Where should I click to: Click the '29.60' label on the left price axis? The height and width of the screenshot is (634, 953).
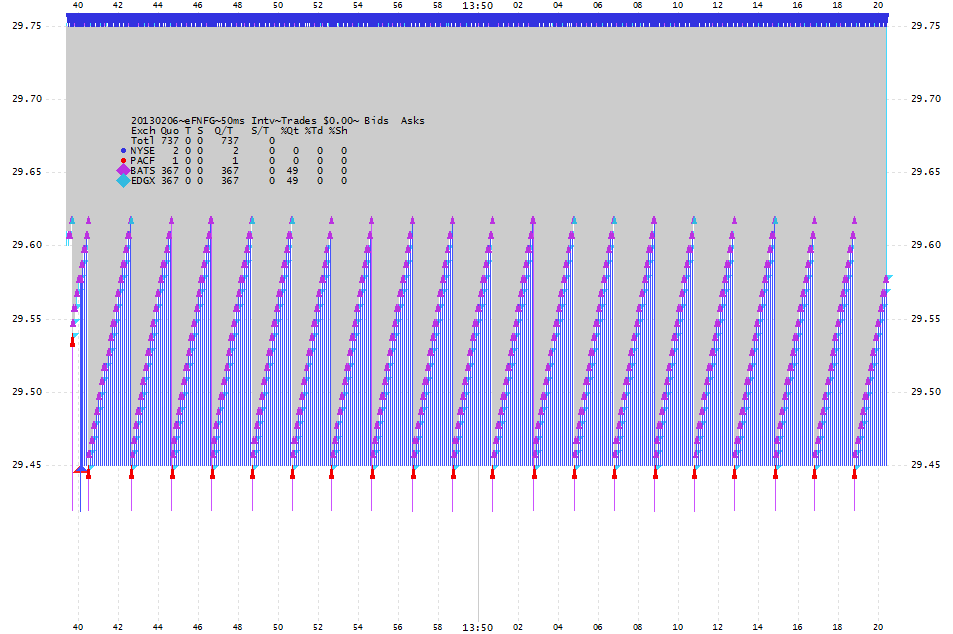click(27, 245)
